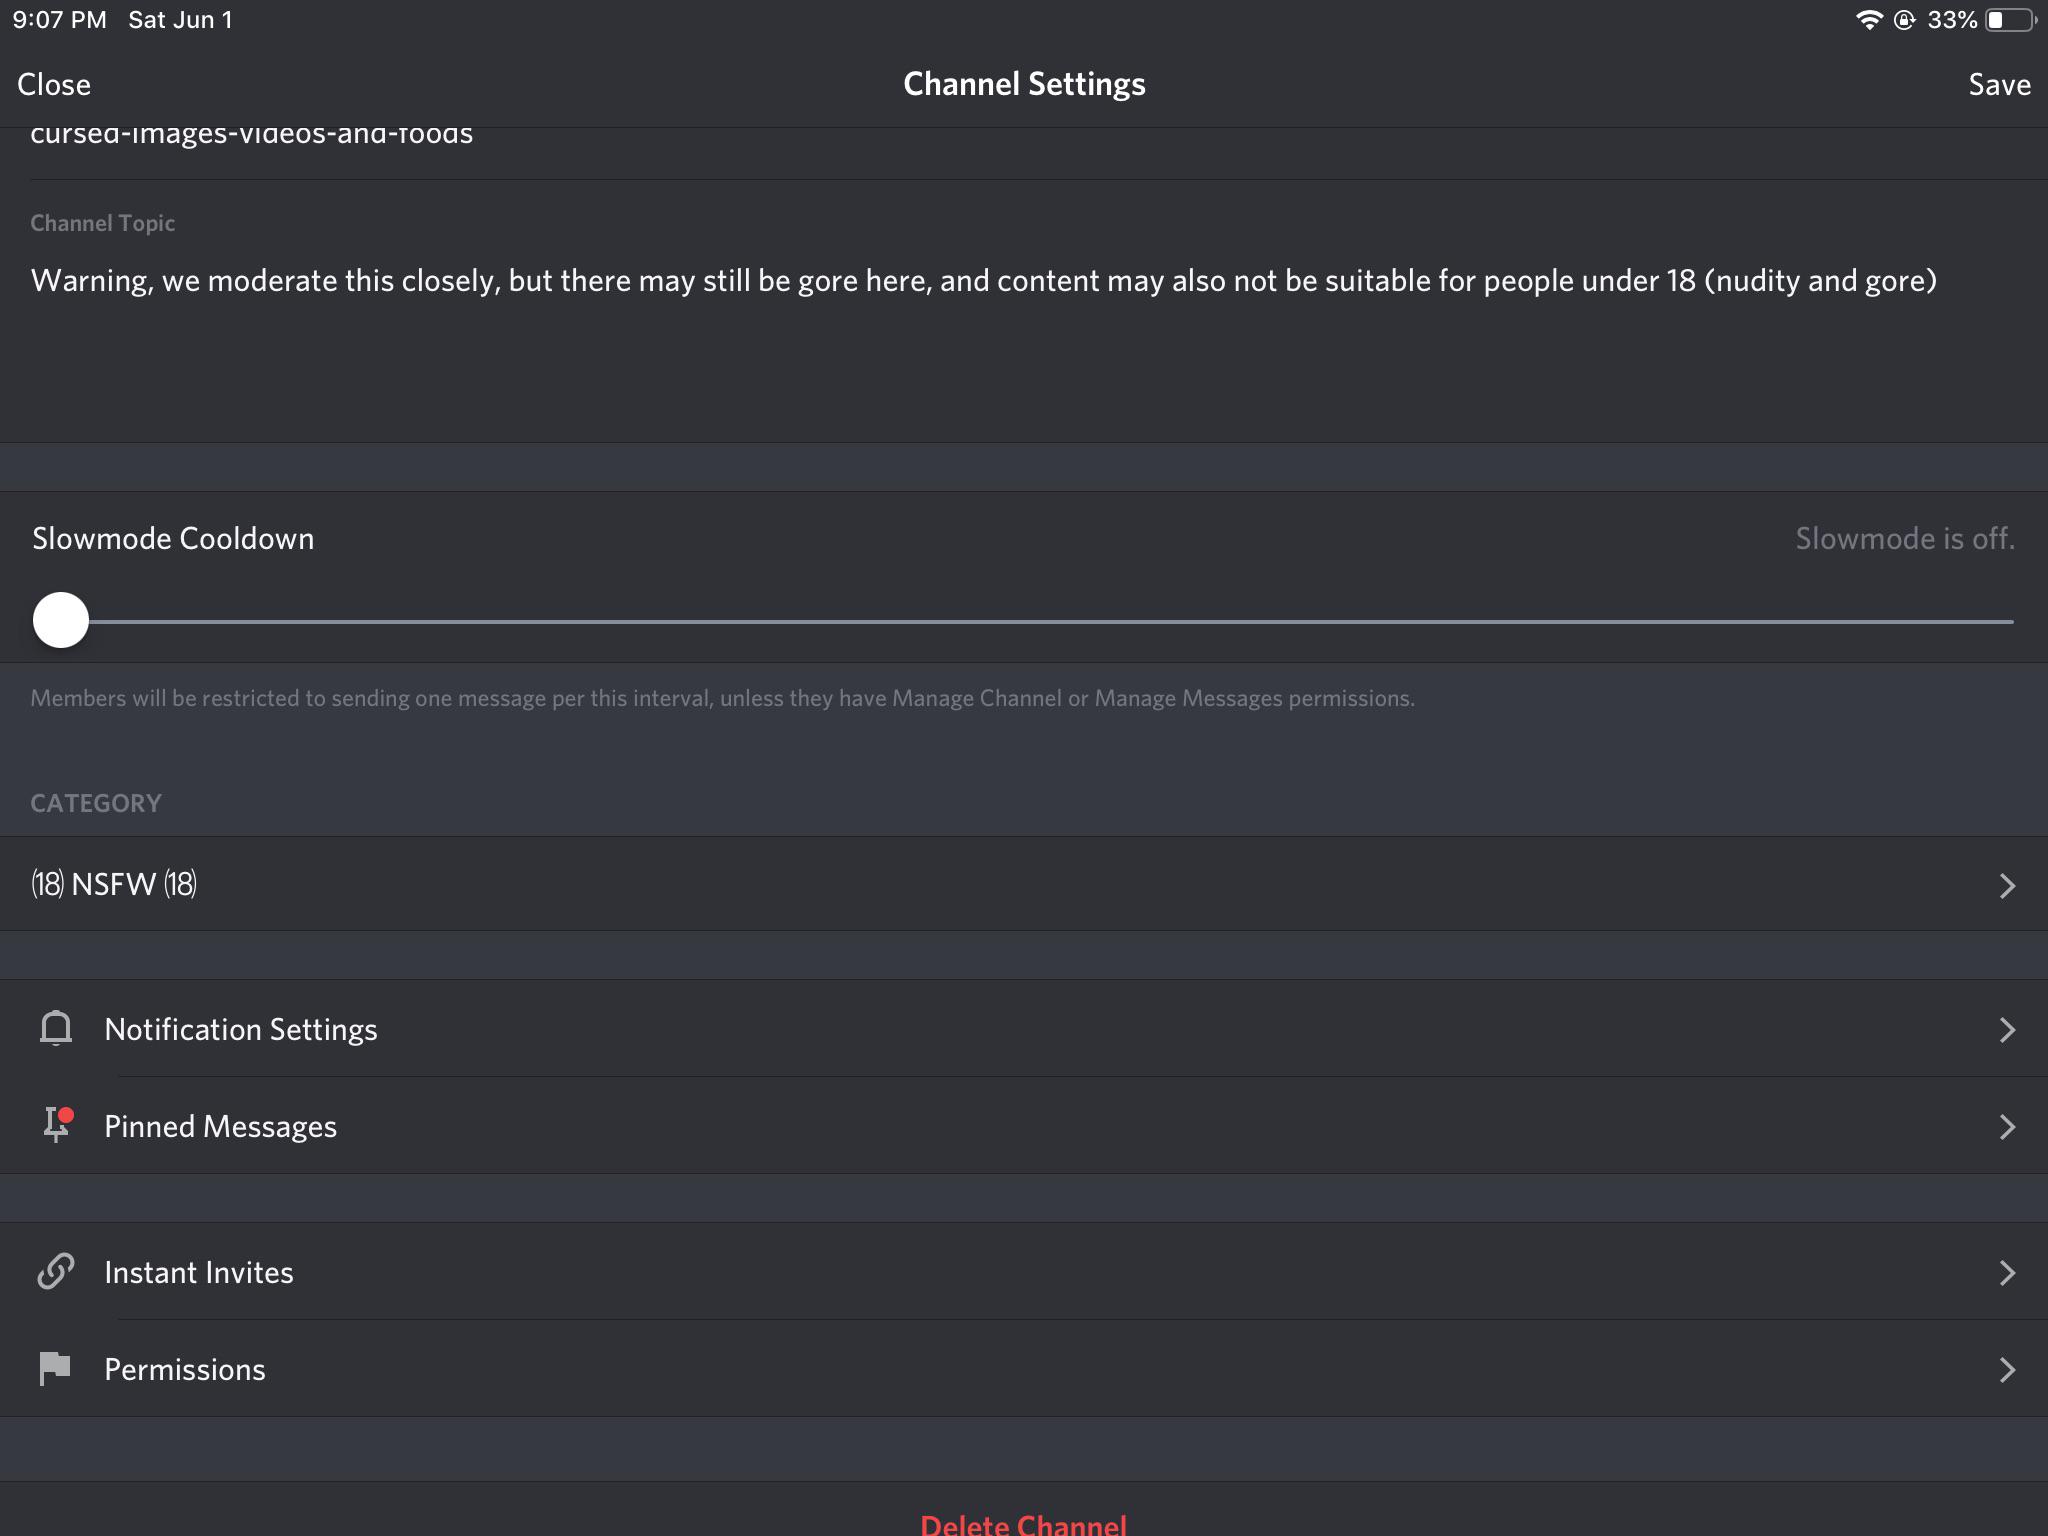Select the Pinned Messages pin icon
The image size is (2048, 1536).
pyautogui.click(x=55, y=1125)
